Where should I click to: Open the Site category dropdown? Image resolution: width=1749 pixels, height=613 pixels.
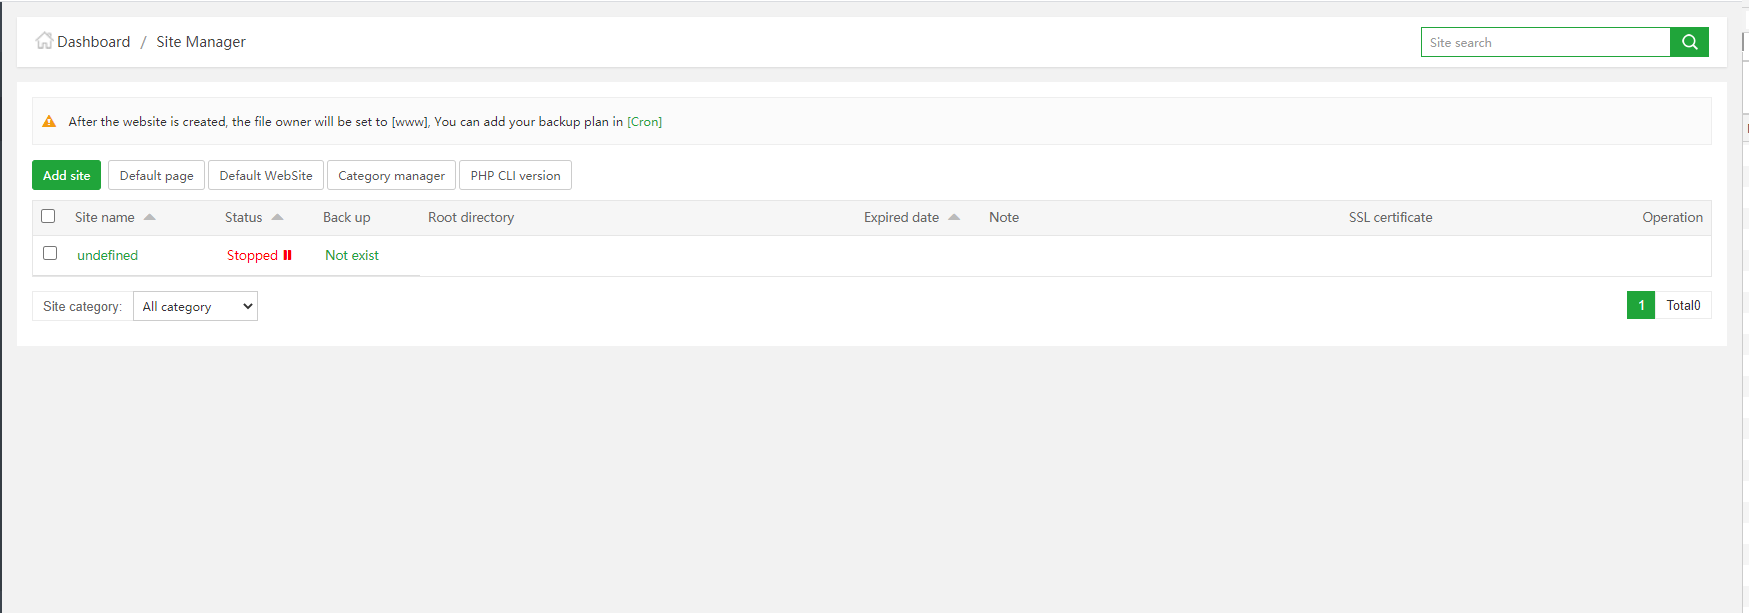pyautogui.click(x=195, y=306)
